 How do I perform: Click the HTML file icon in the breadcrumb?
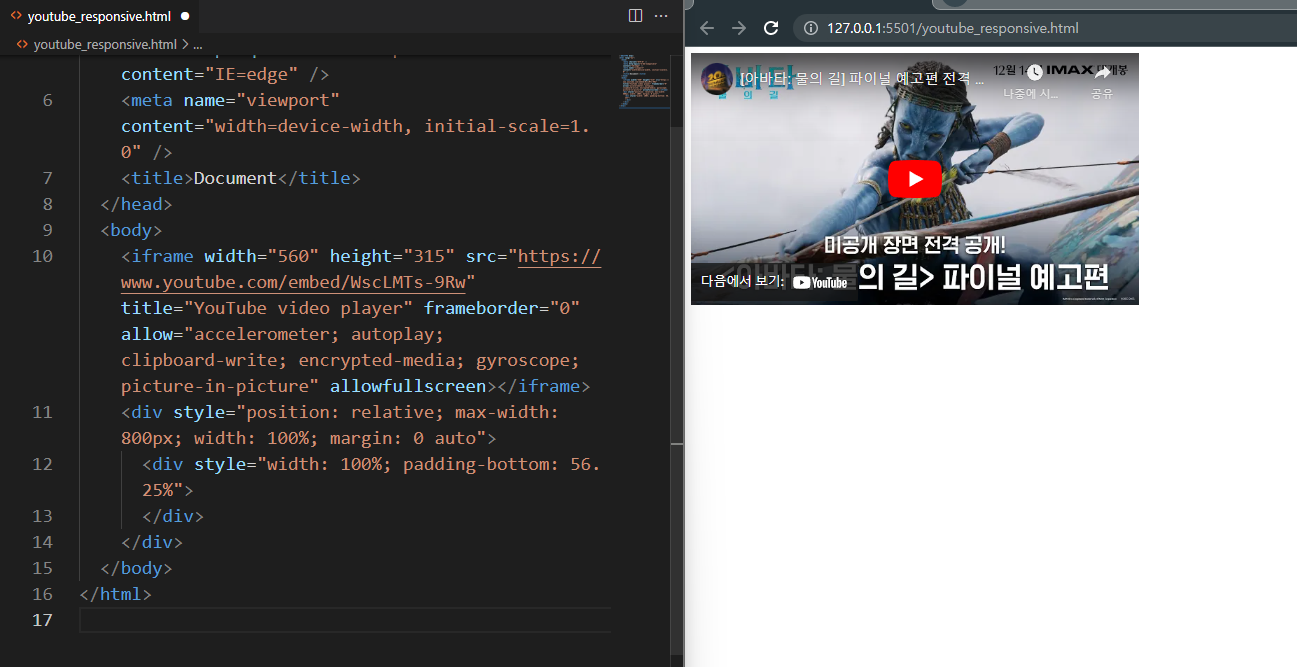(24, 44)
